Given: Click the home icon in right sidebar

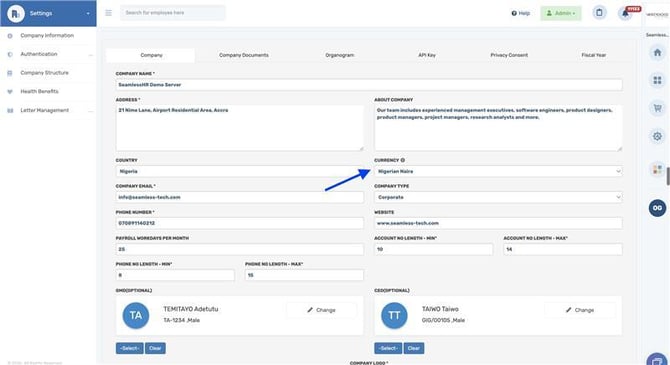Looking at the screenshot, I should click(x=657, y=53).
